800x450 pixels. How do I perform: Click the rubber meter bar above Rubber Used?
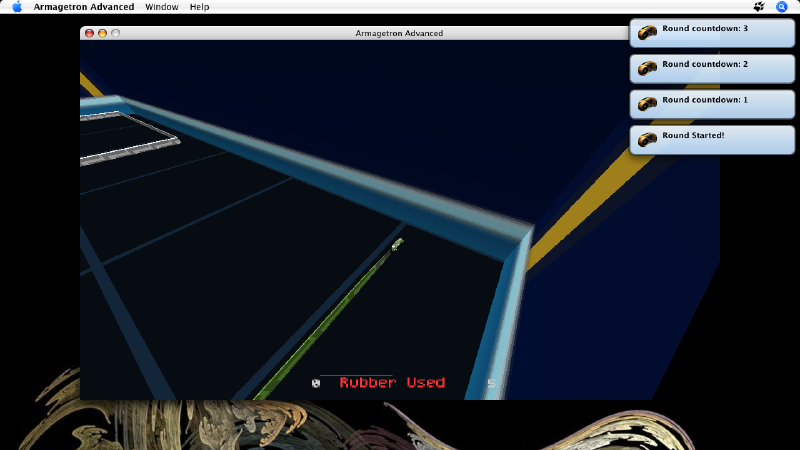click(x=356, y=376)
